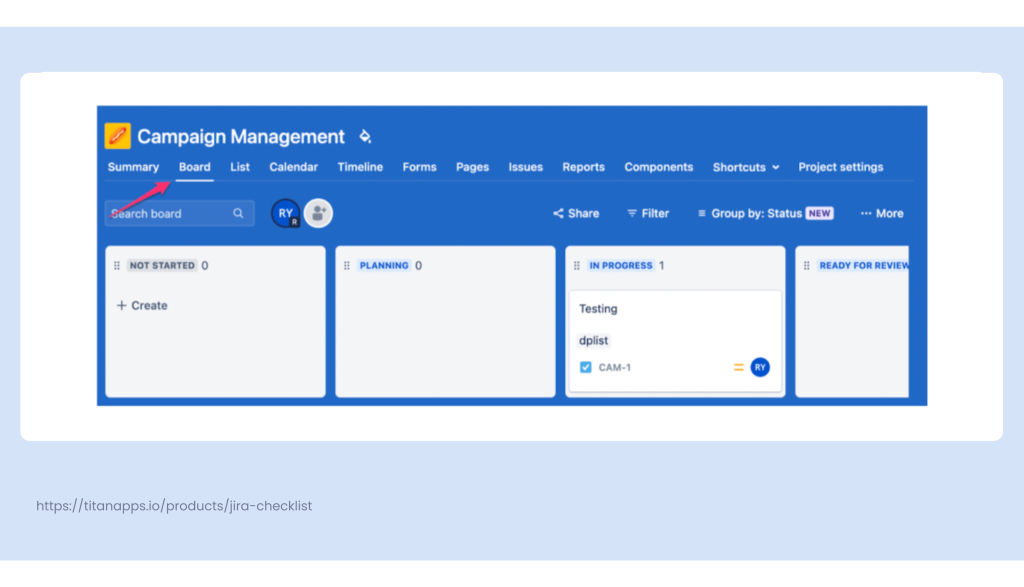The height and width of the screenshot is (587, 1024).
Task: Toggle the CAM-1 task type checkbox
Action: [584, 367]
